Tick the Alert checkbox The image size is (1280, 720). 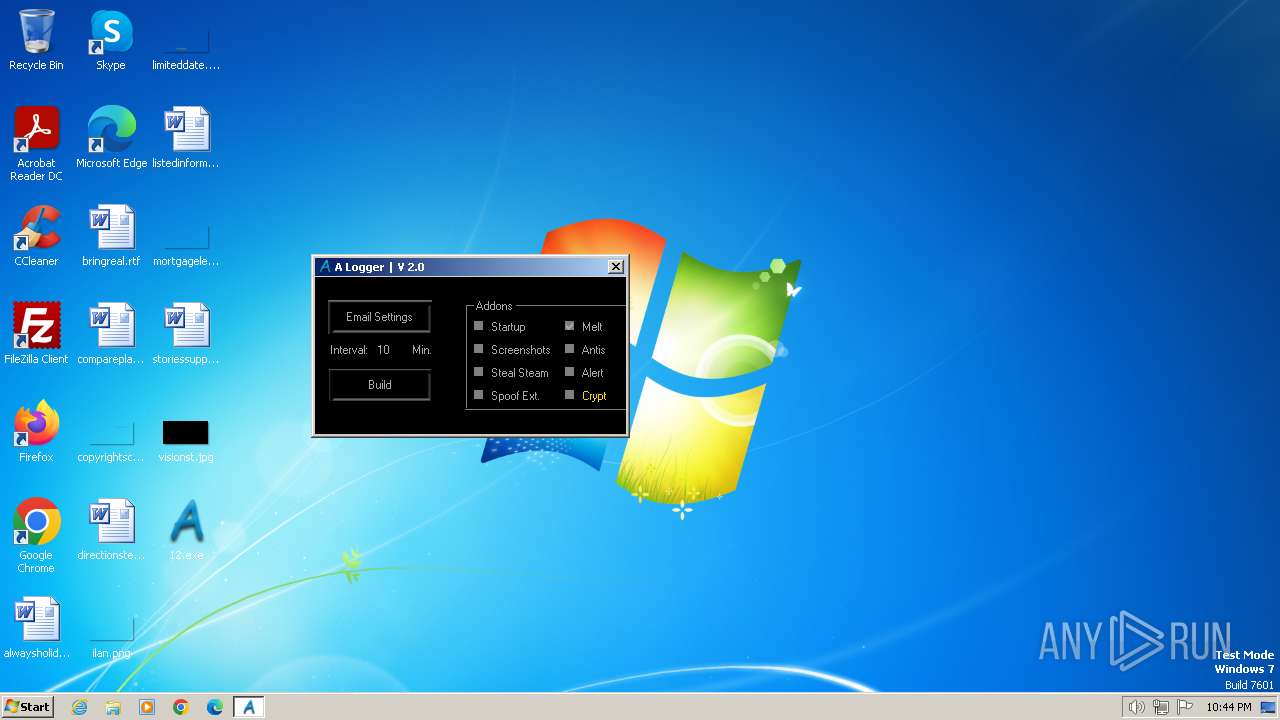[569, 372]
